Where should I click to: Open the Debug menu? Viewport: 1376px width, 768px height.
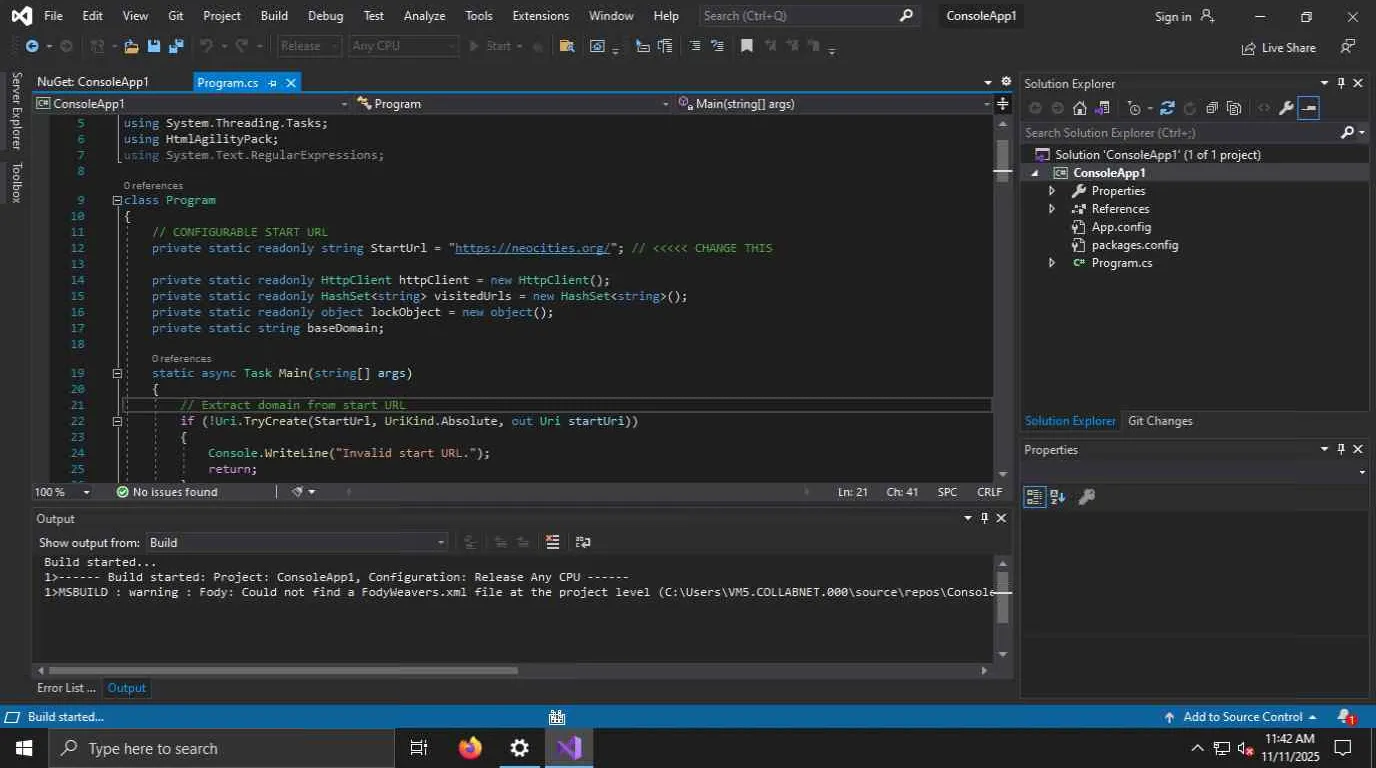[x=325, y=16]
